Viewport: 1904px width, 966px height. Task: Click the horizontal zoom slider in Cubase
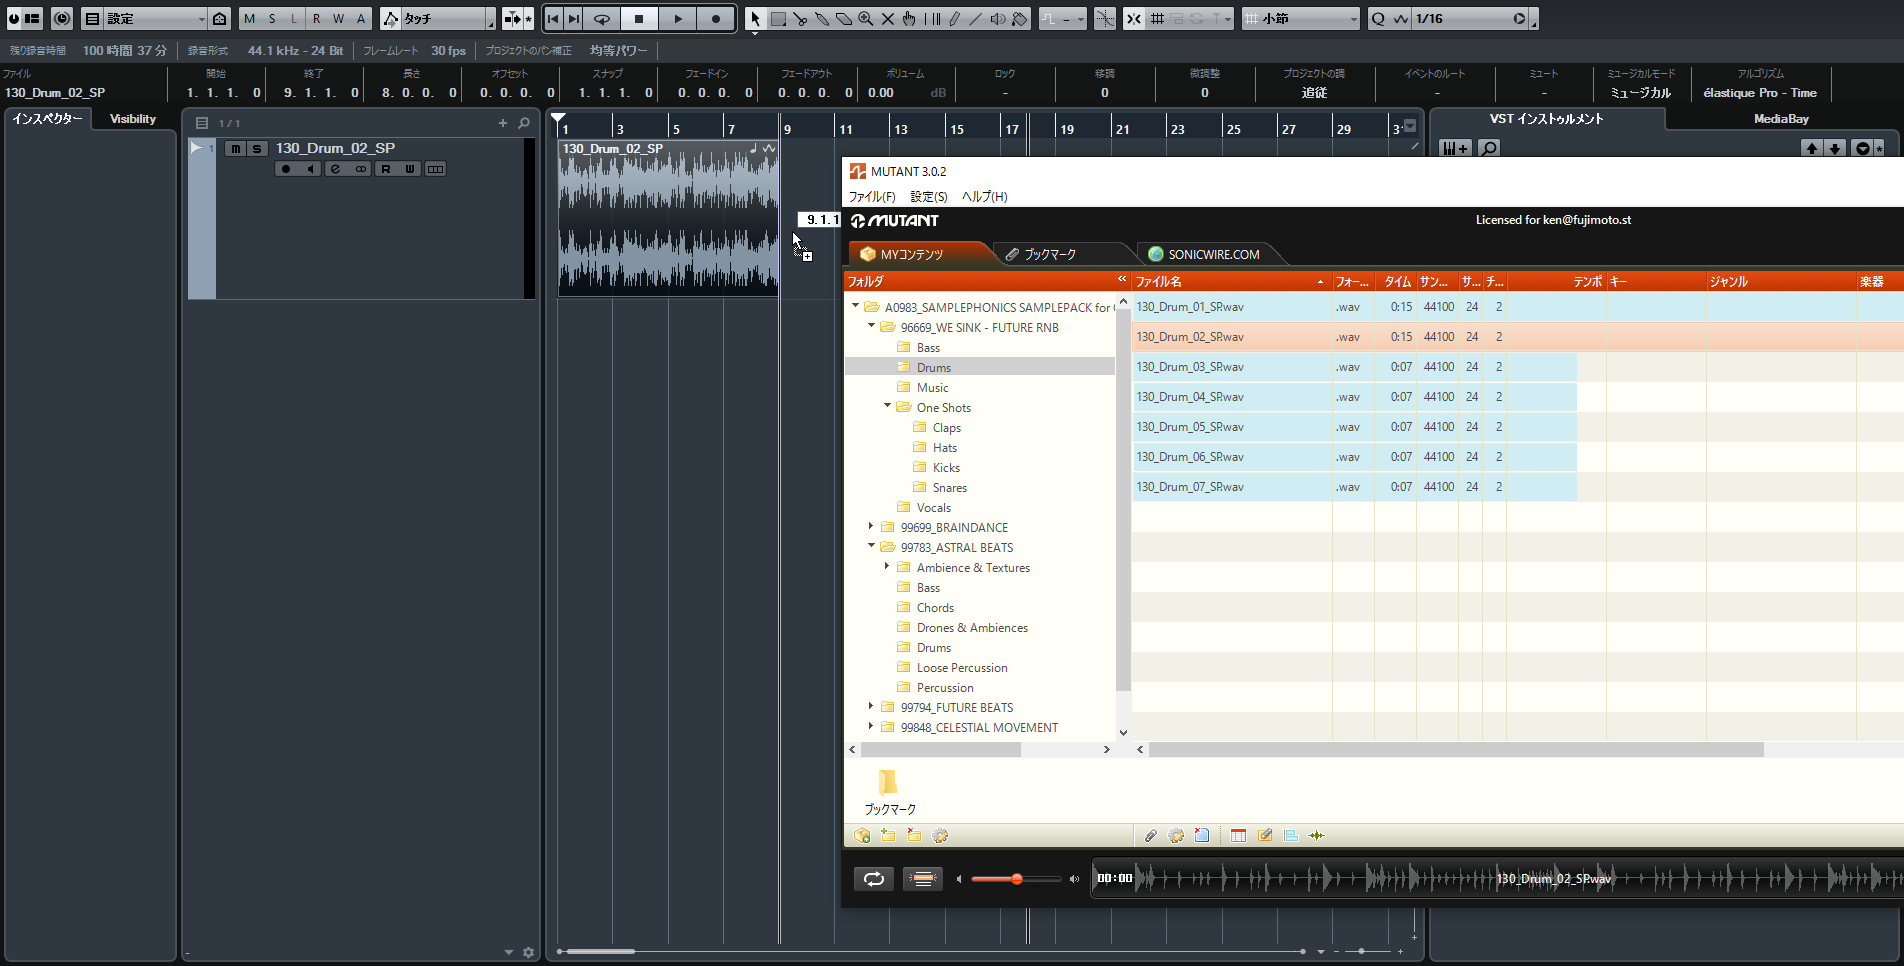click(x=1360, y=951)
